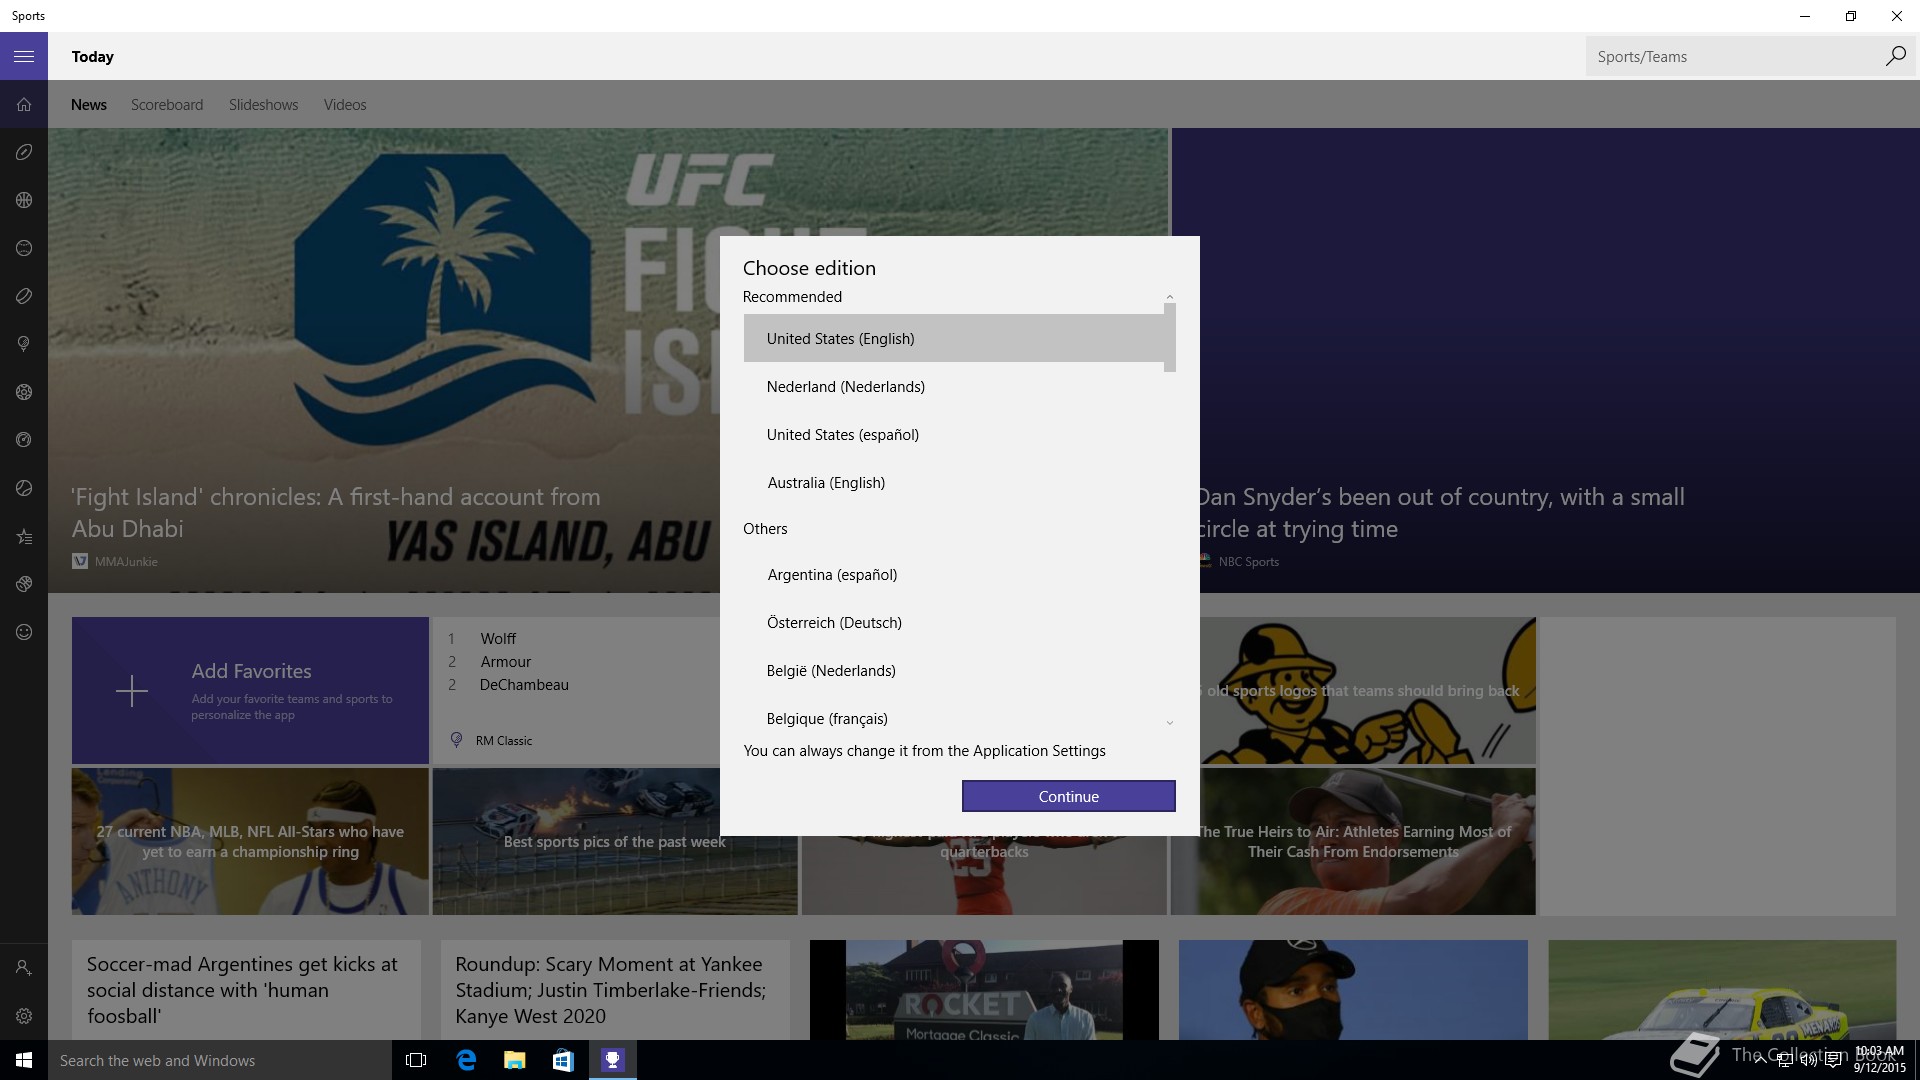
Task: Open the tennis ball section icon
Action: pyautogui.click(x=24, y=488)
